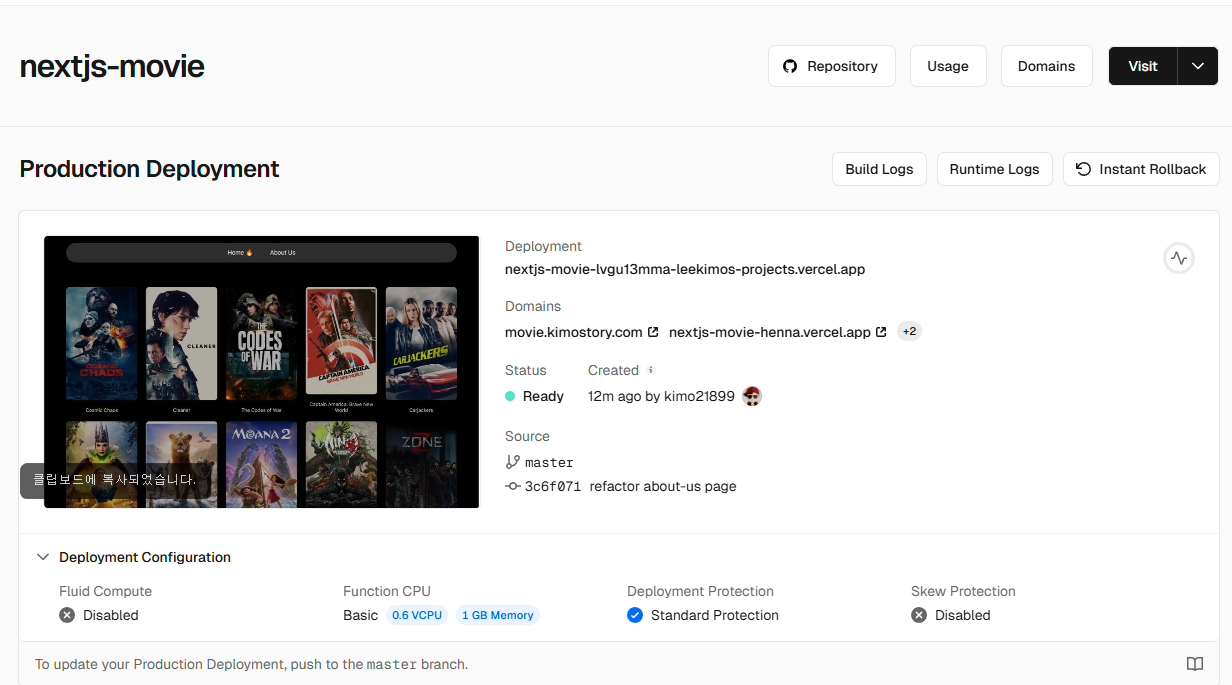1232x685 pixels.
Task: Click Standard Protection checkmark icon
Action: [x=635, y=615]
